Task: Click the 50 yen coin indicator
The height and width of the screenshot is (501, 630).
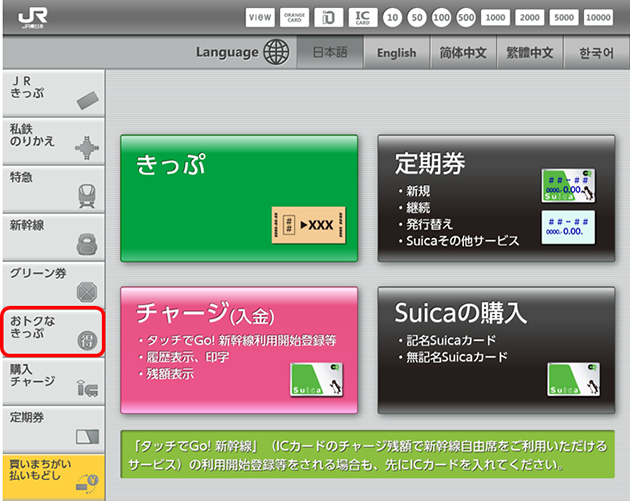Action: coord(417,18)
